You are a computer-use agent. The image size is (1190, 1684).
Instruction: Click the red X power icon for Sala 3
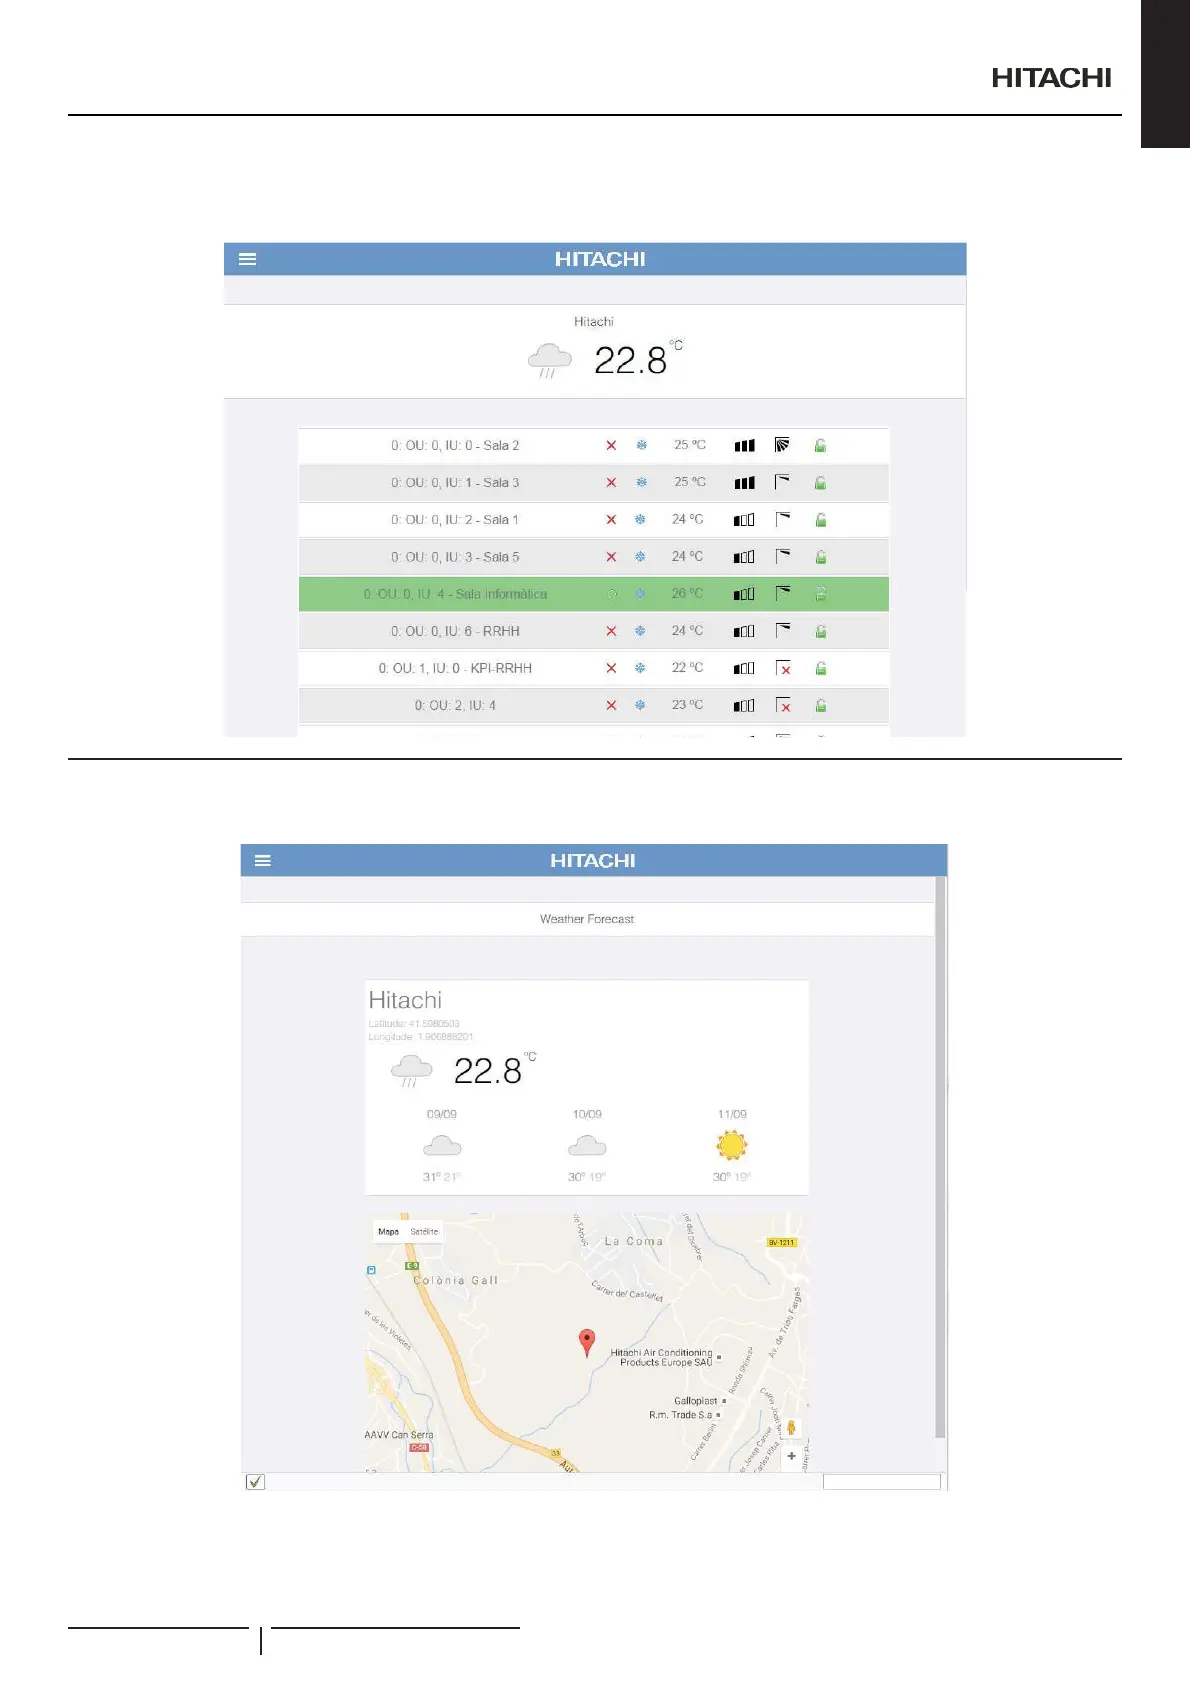tap(611, 483)
